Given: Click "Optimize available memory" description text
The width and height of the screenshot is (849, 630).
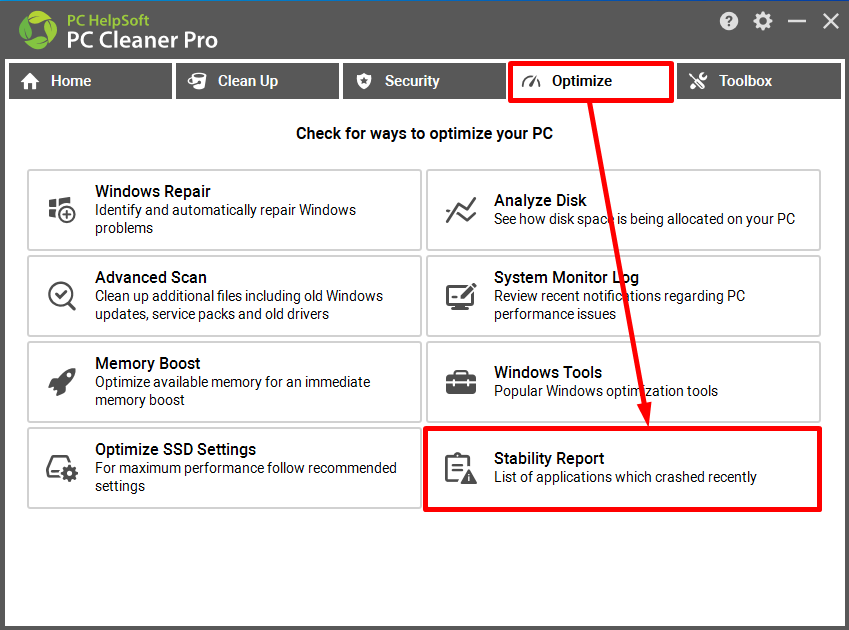Looking at the screenshot, I should [x=233, y=391].
